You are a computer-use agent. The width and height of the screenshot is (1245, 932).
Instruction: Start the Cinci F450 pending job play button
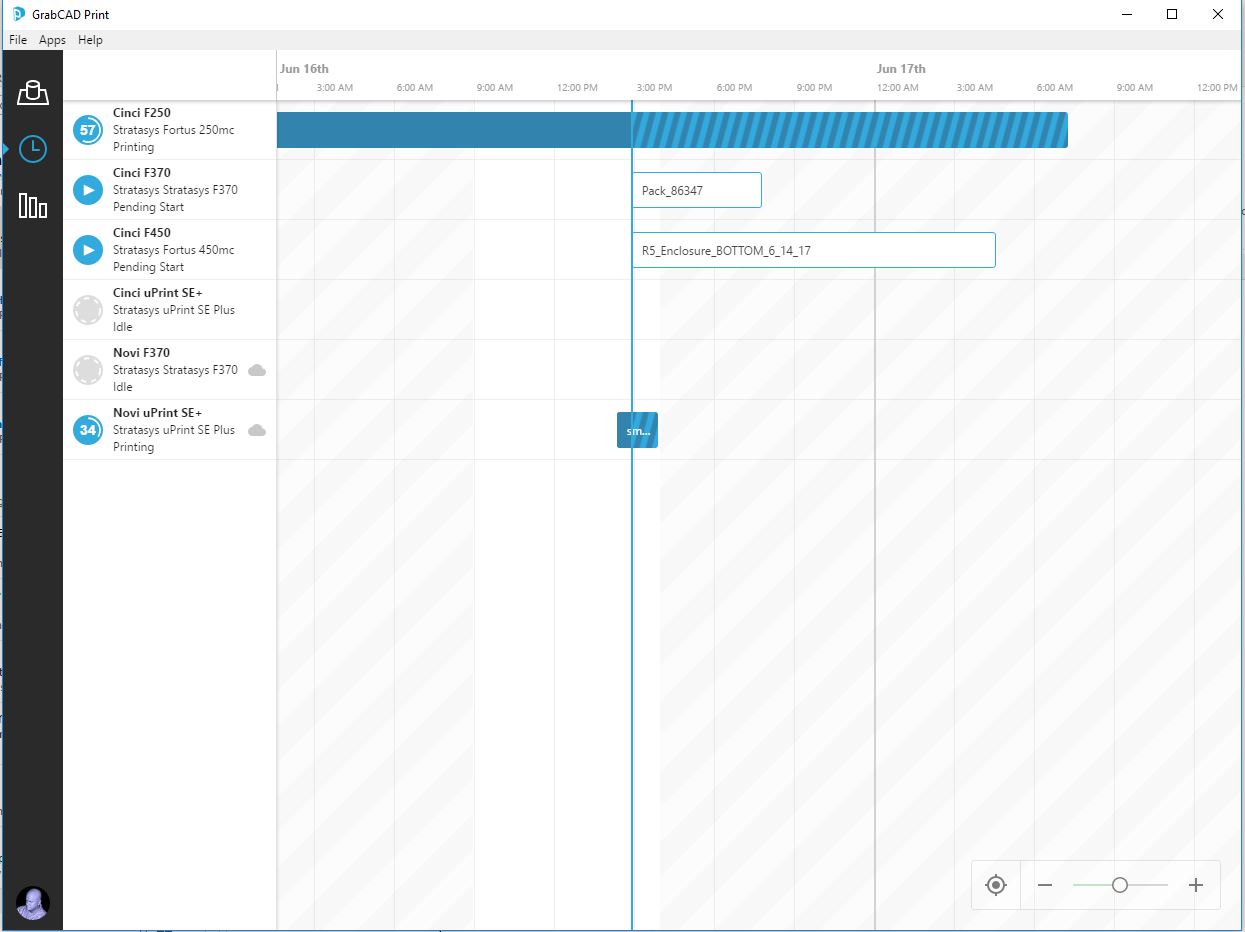(x=88, y=250)
